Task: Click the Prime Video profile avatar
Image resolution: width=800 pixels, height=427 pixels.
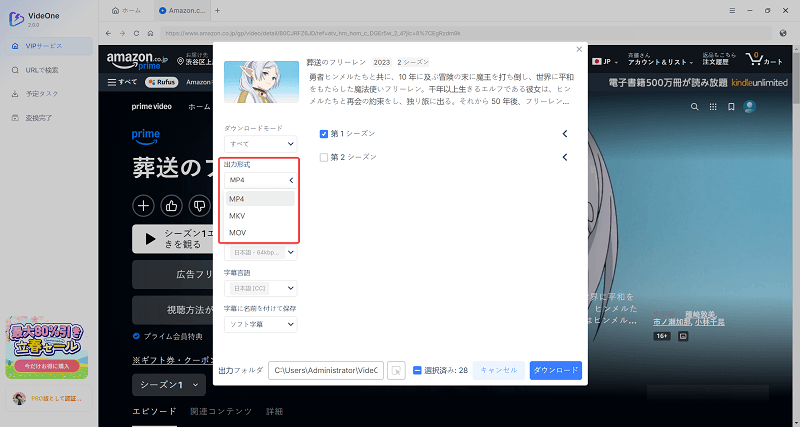Action: click(x=749, y=107)
